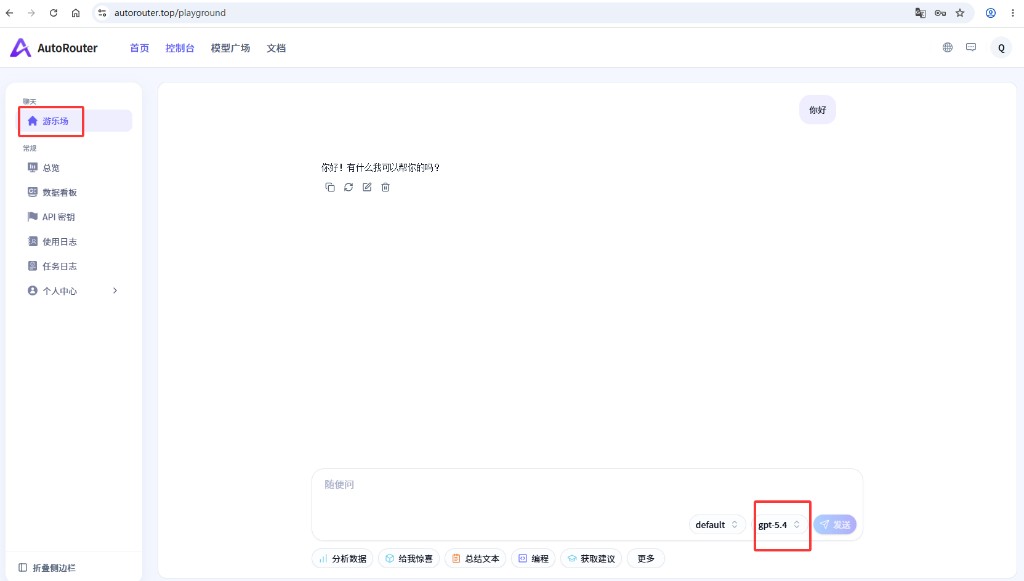Choose the 编程 suggestion
1024x581 pixels.
534,559
